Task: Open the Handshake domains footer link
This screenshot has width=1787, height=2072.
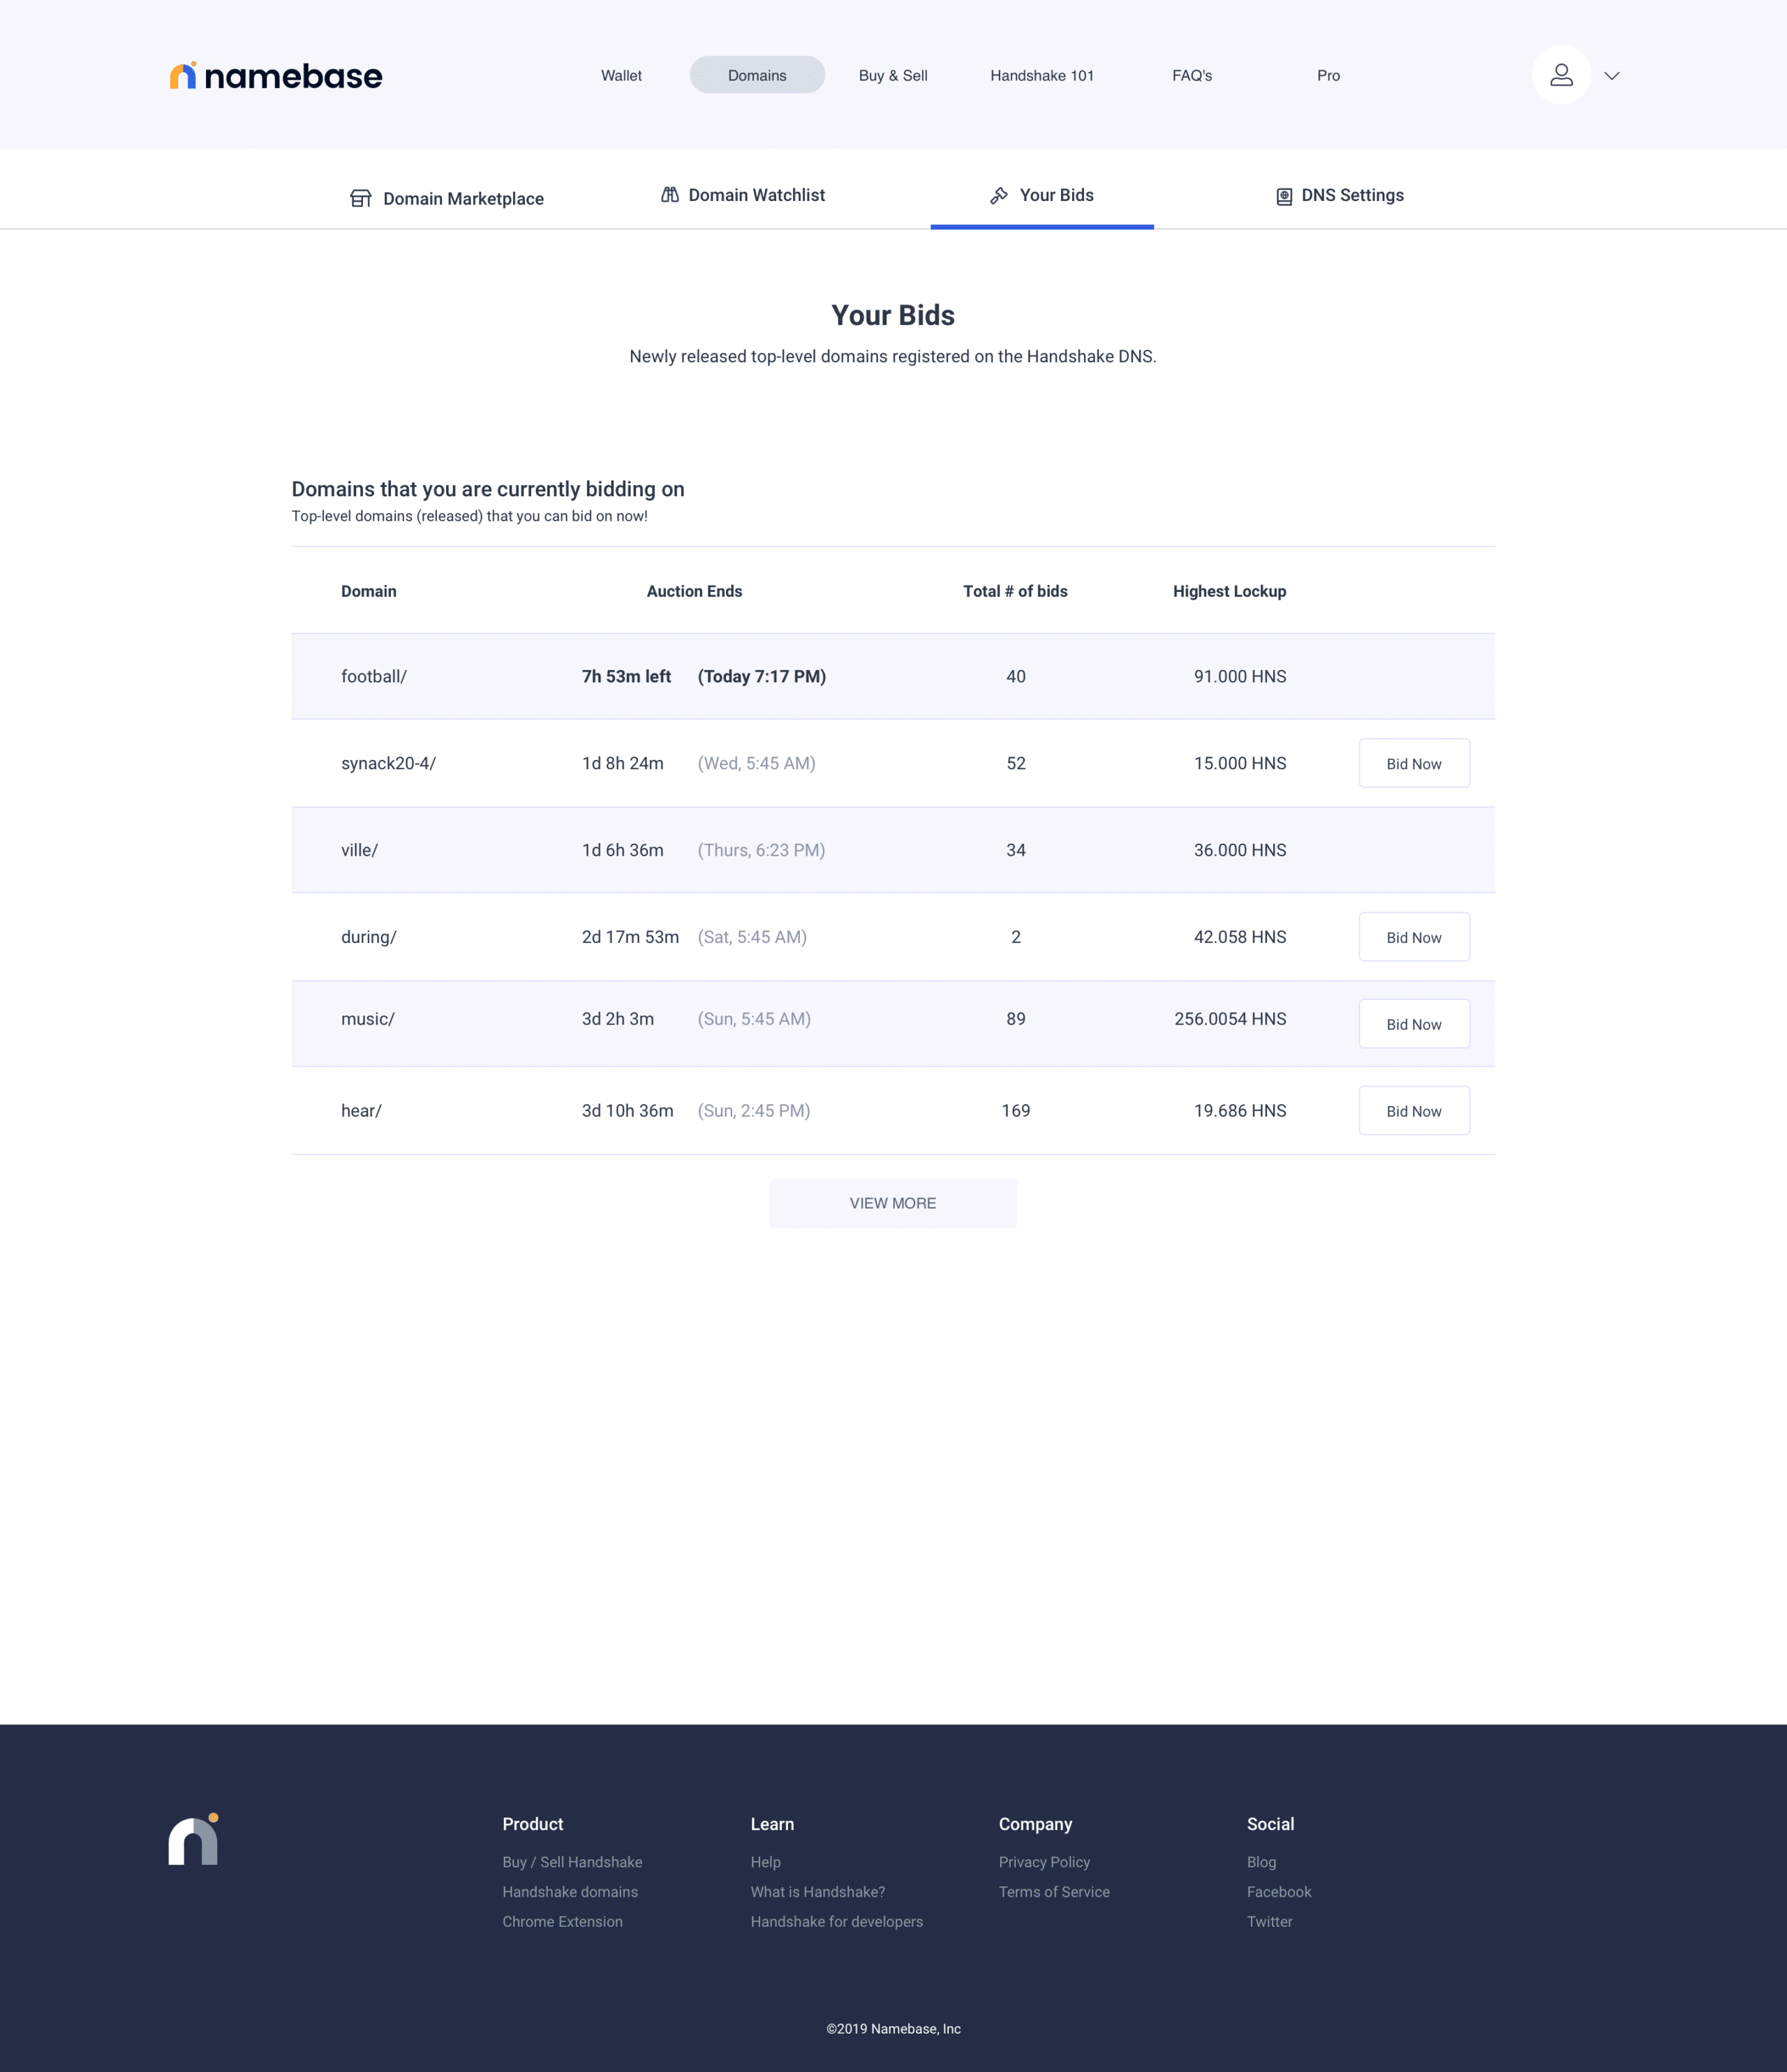Action: (570, 1892)
